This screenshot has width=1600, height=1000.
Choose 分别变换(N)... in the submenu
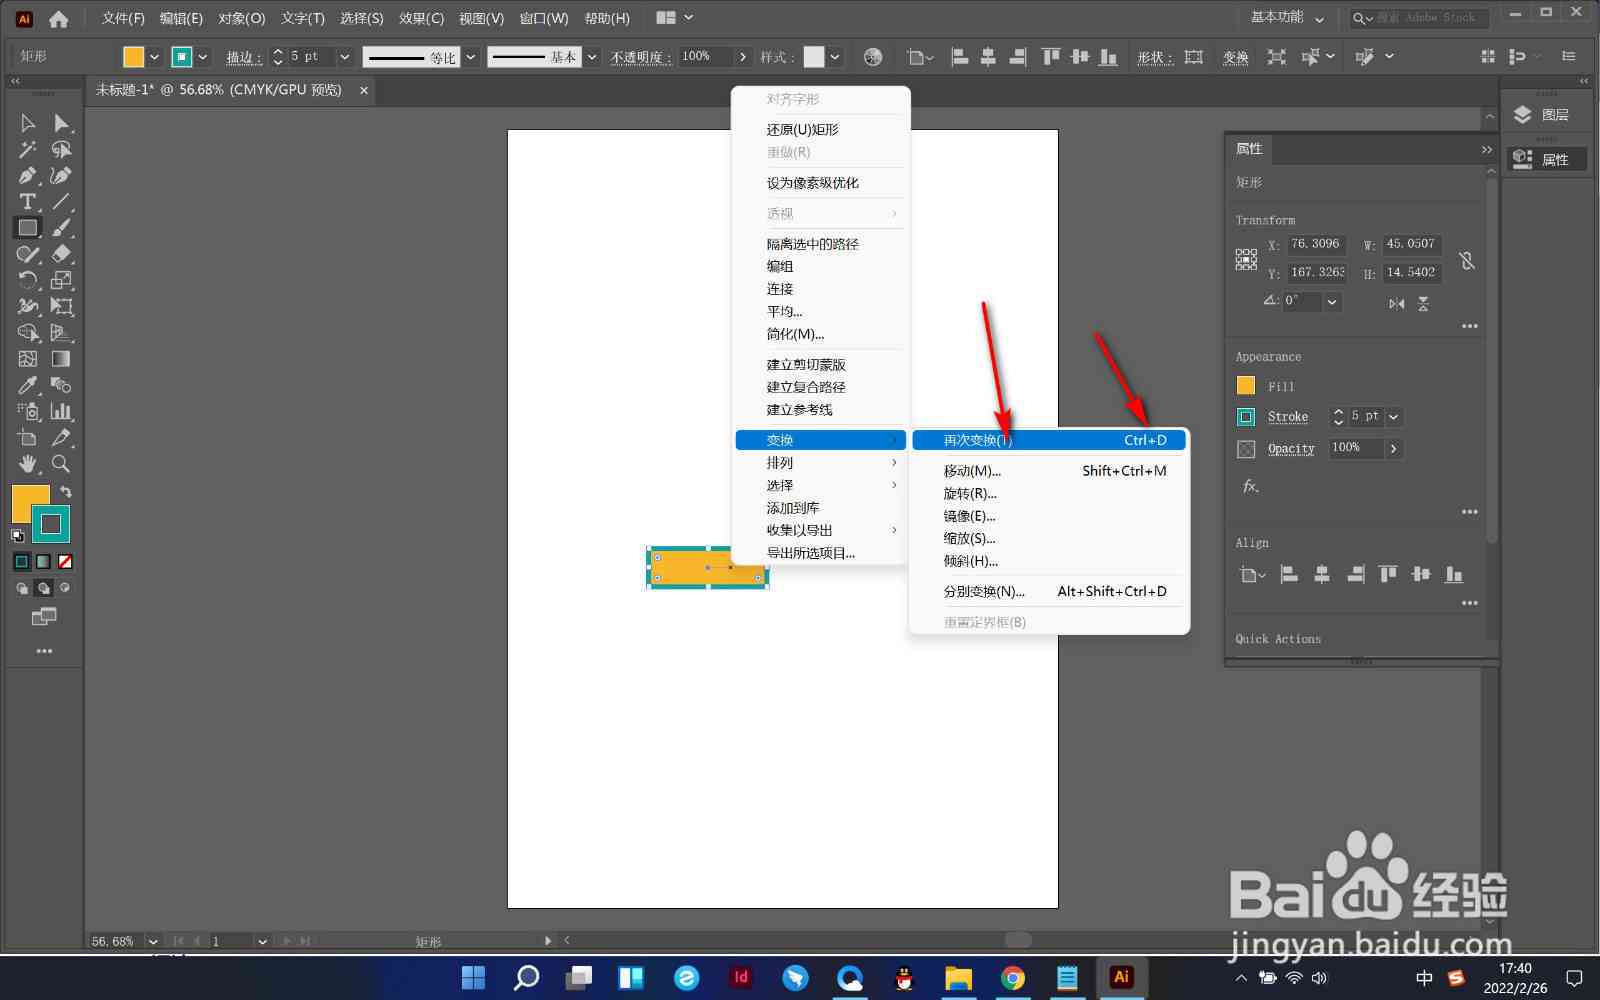click(1049, 591)
